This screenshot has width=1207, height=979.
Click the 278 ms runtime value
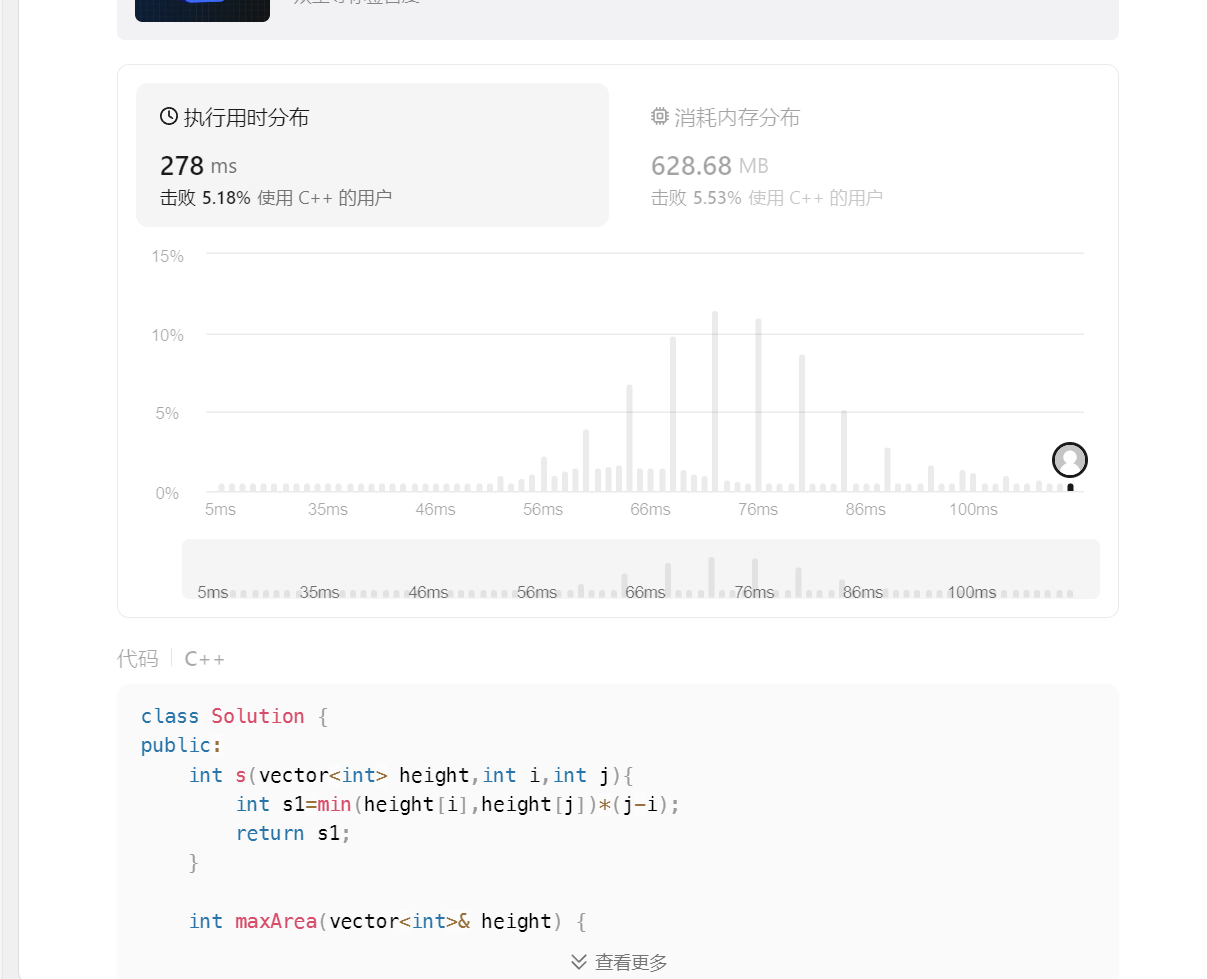198,166
